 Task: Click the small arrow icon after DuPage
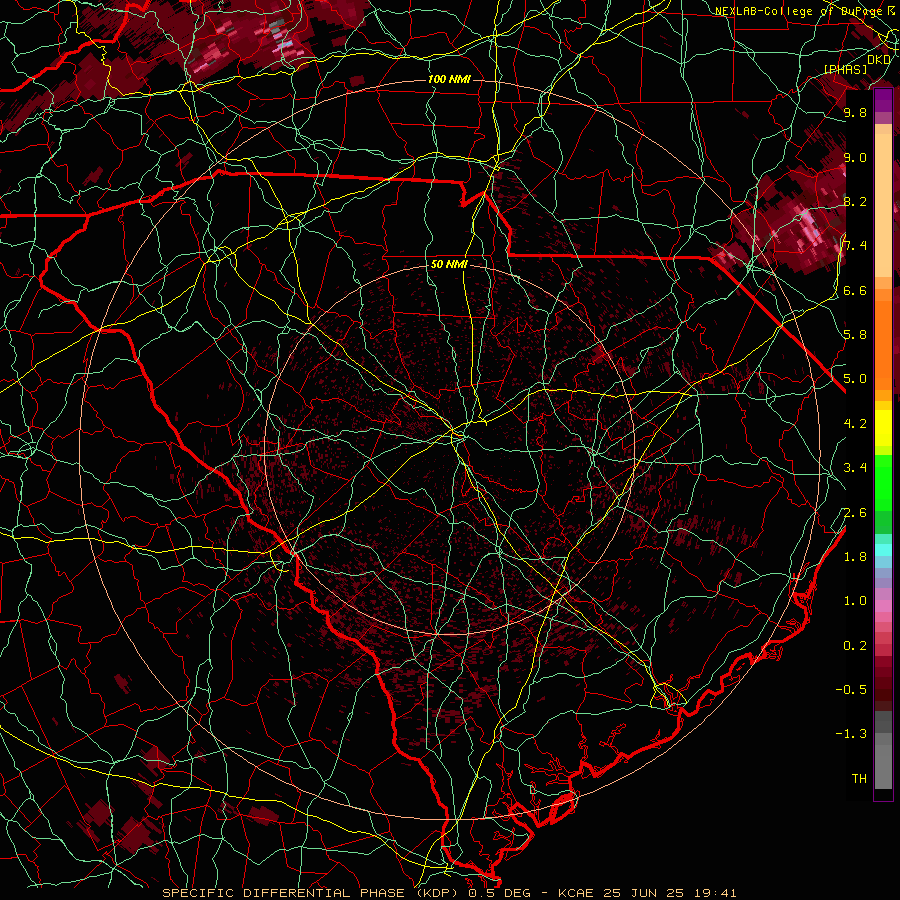coord(891,10)
